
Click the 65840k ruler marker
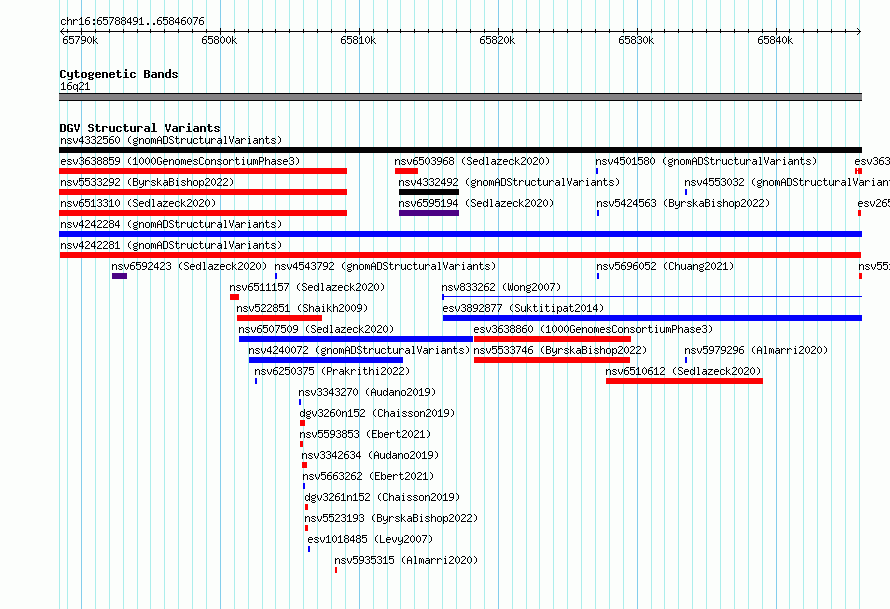click(x=775, y=40)
